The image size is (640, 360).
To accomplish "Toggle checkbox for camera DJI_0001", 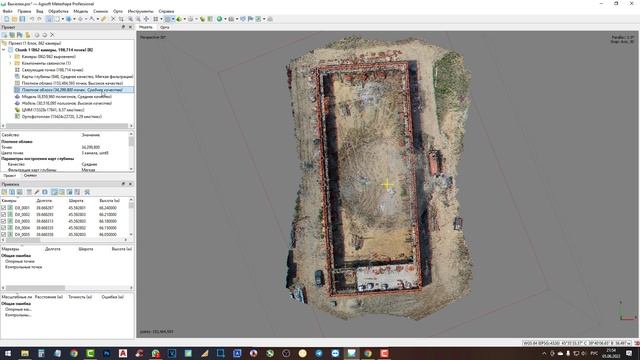I will [4, 208].
